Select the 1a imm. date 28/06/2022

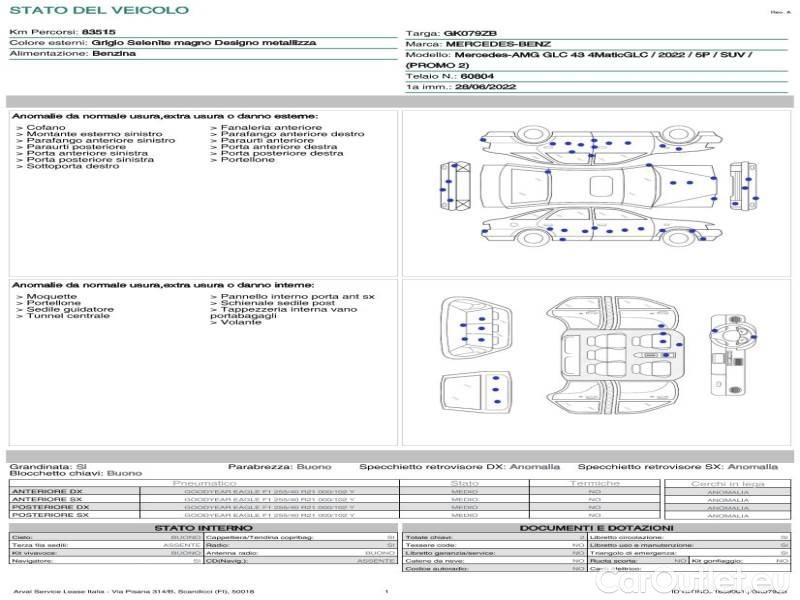click(485, 87)
